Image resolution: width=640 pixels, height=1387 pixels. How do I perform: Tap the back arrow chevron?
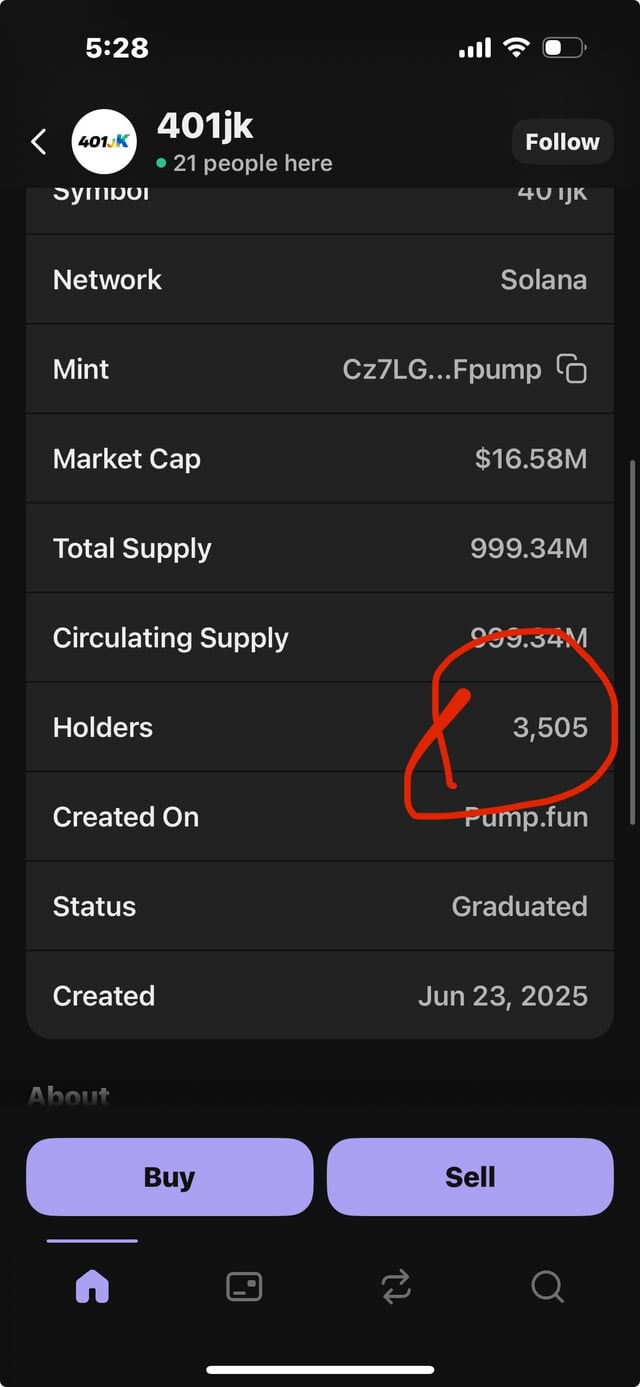click(x=39, y=142)
